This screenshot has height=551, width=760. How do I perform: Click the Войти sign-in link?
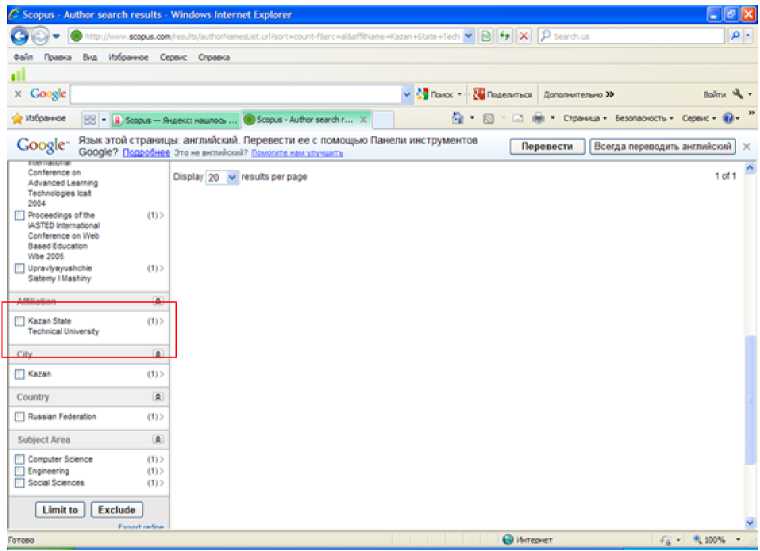(x=714, y=94)
